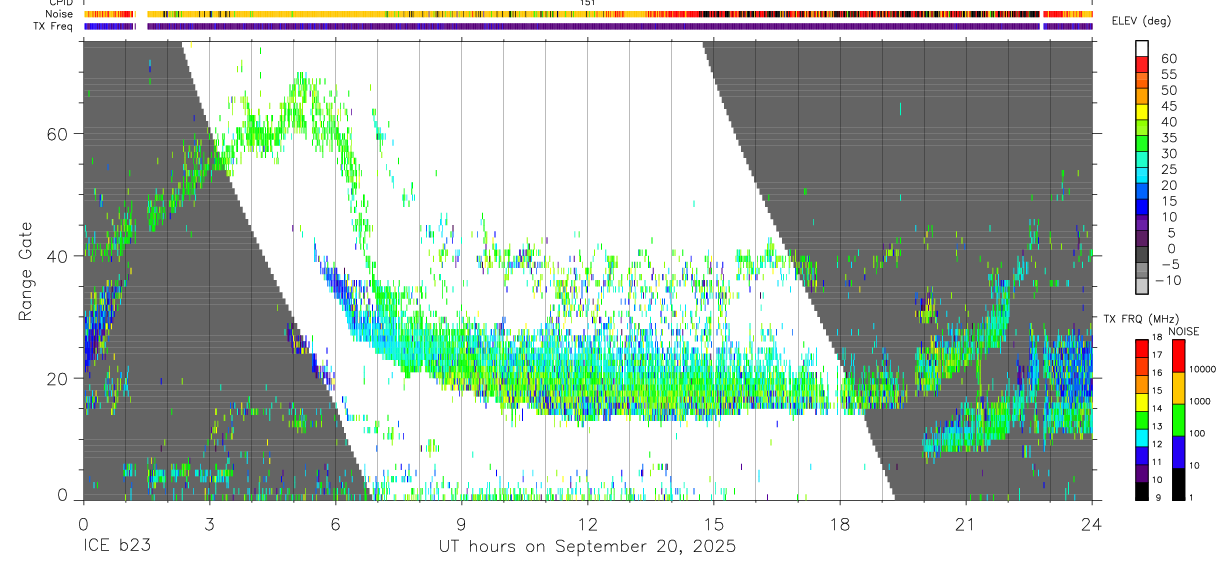Viewport: 1228px width, 567px height.
Task: Click the TX Freq color strip above the plot
Action: tap(588, 26)
